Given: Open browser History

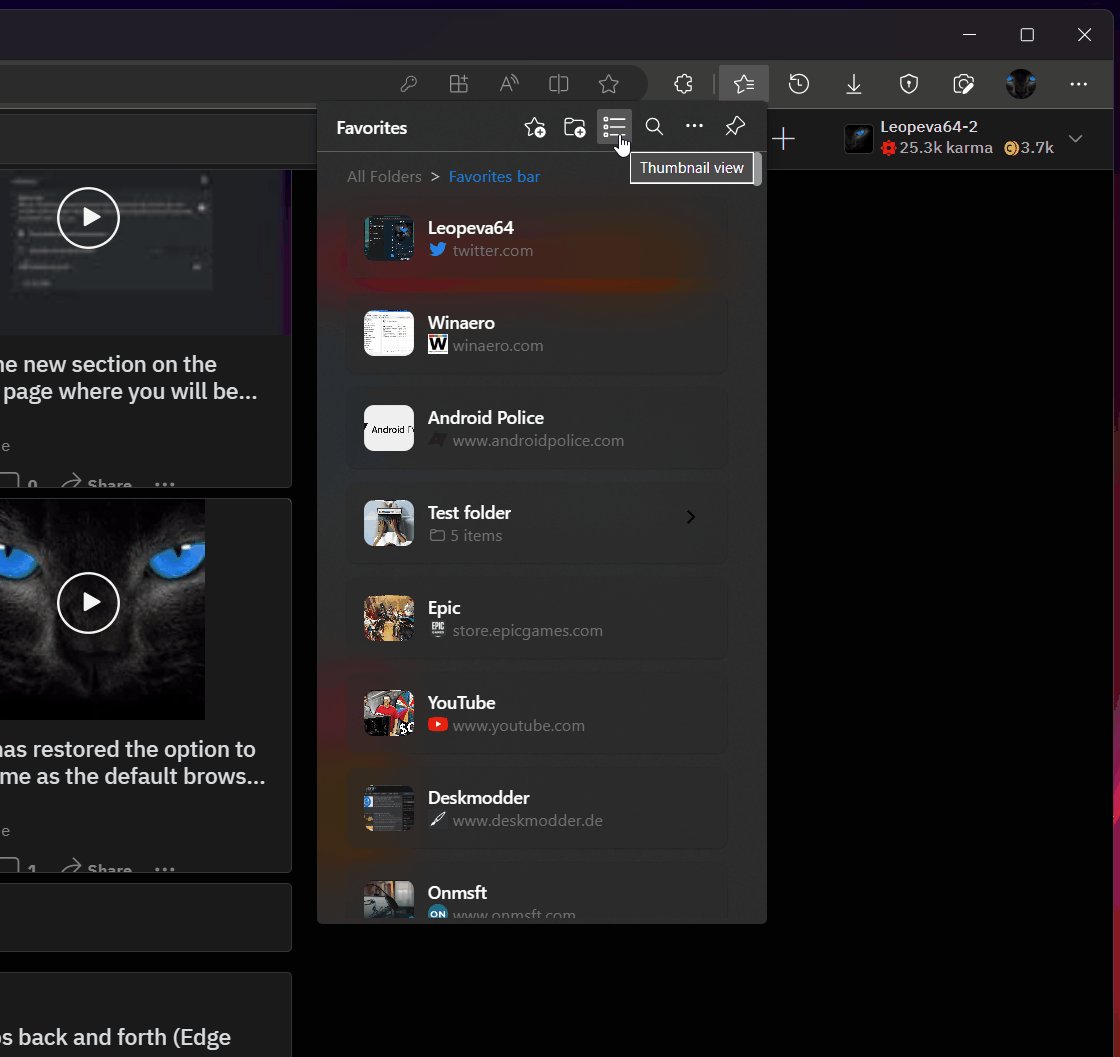Looking at the screenshot, I should [799, 84].
